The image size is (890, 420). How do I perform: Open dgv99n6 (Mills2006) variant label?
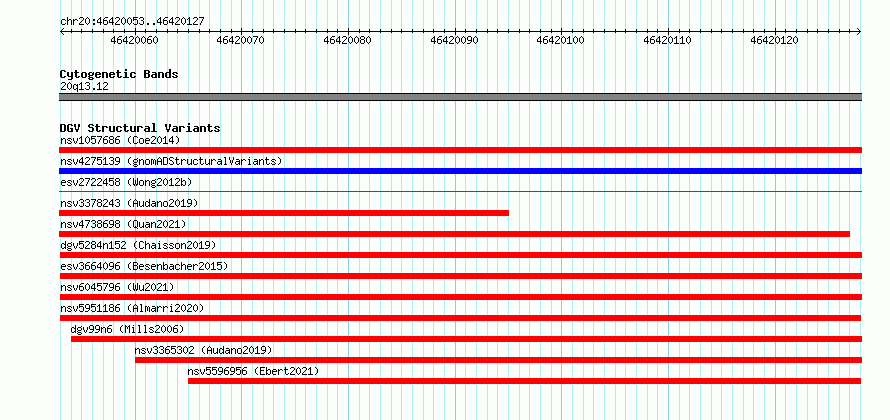[x=127, y=329]
